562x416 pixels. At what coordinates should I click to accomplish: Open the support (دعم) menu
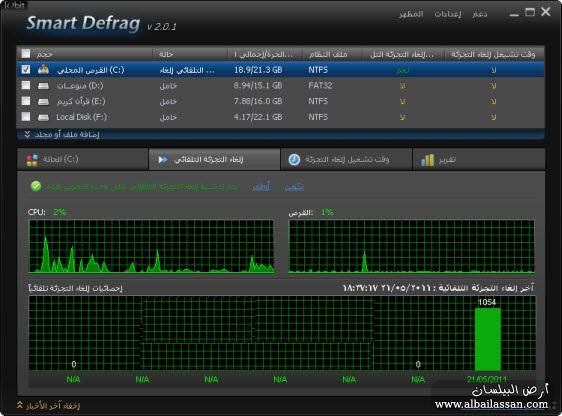[x=480, y=14]
